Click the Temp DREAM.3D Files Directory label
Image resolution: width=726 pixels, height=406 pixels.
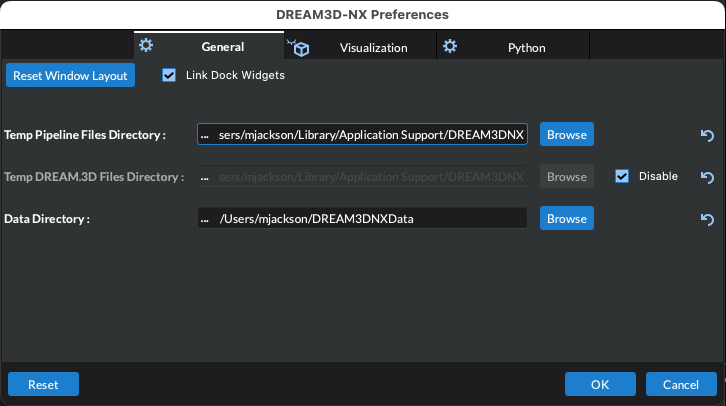pyautogui.click(x=94, y=177)
